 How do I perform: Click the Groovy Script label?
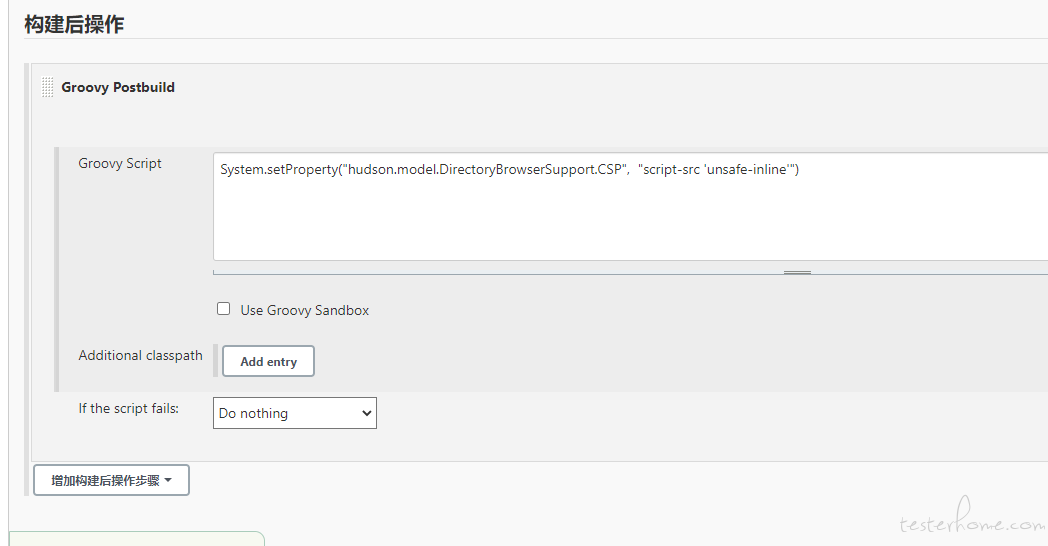[x=120, y=164]
